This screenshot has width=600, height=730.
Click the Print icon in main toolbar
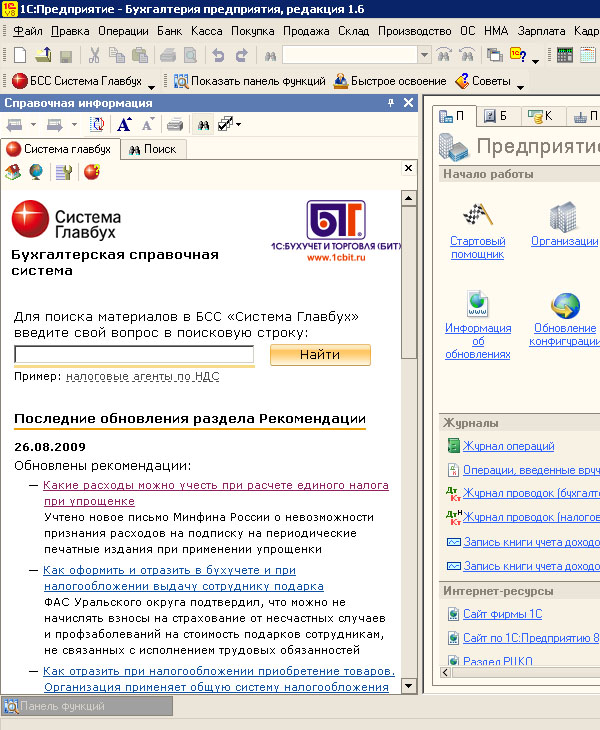pos(168,56)
